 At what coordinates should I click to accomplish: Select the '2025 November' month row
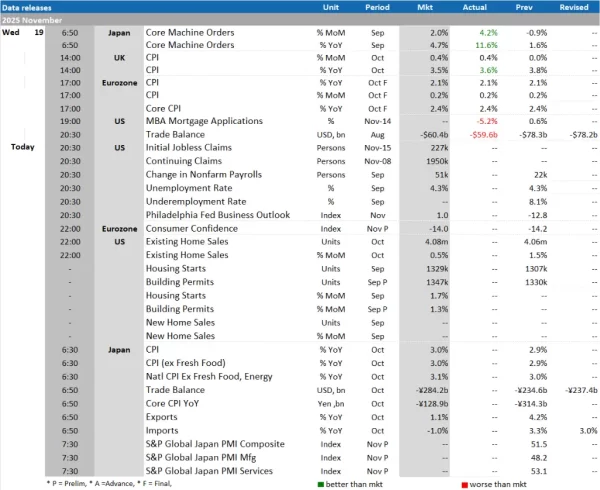point(37,19)
